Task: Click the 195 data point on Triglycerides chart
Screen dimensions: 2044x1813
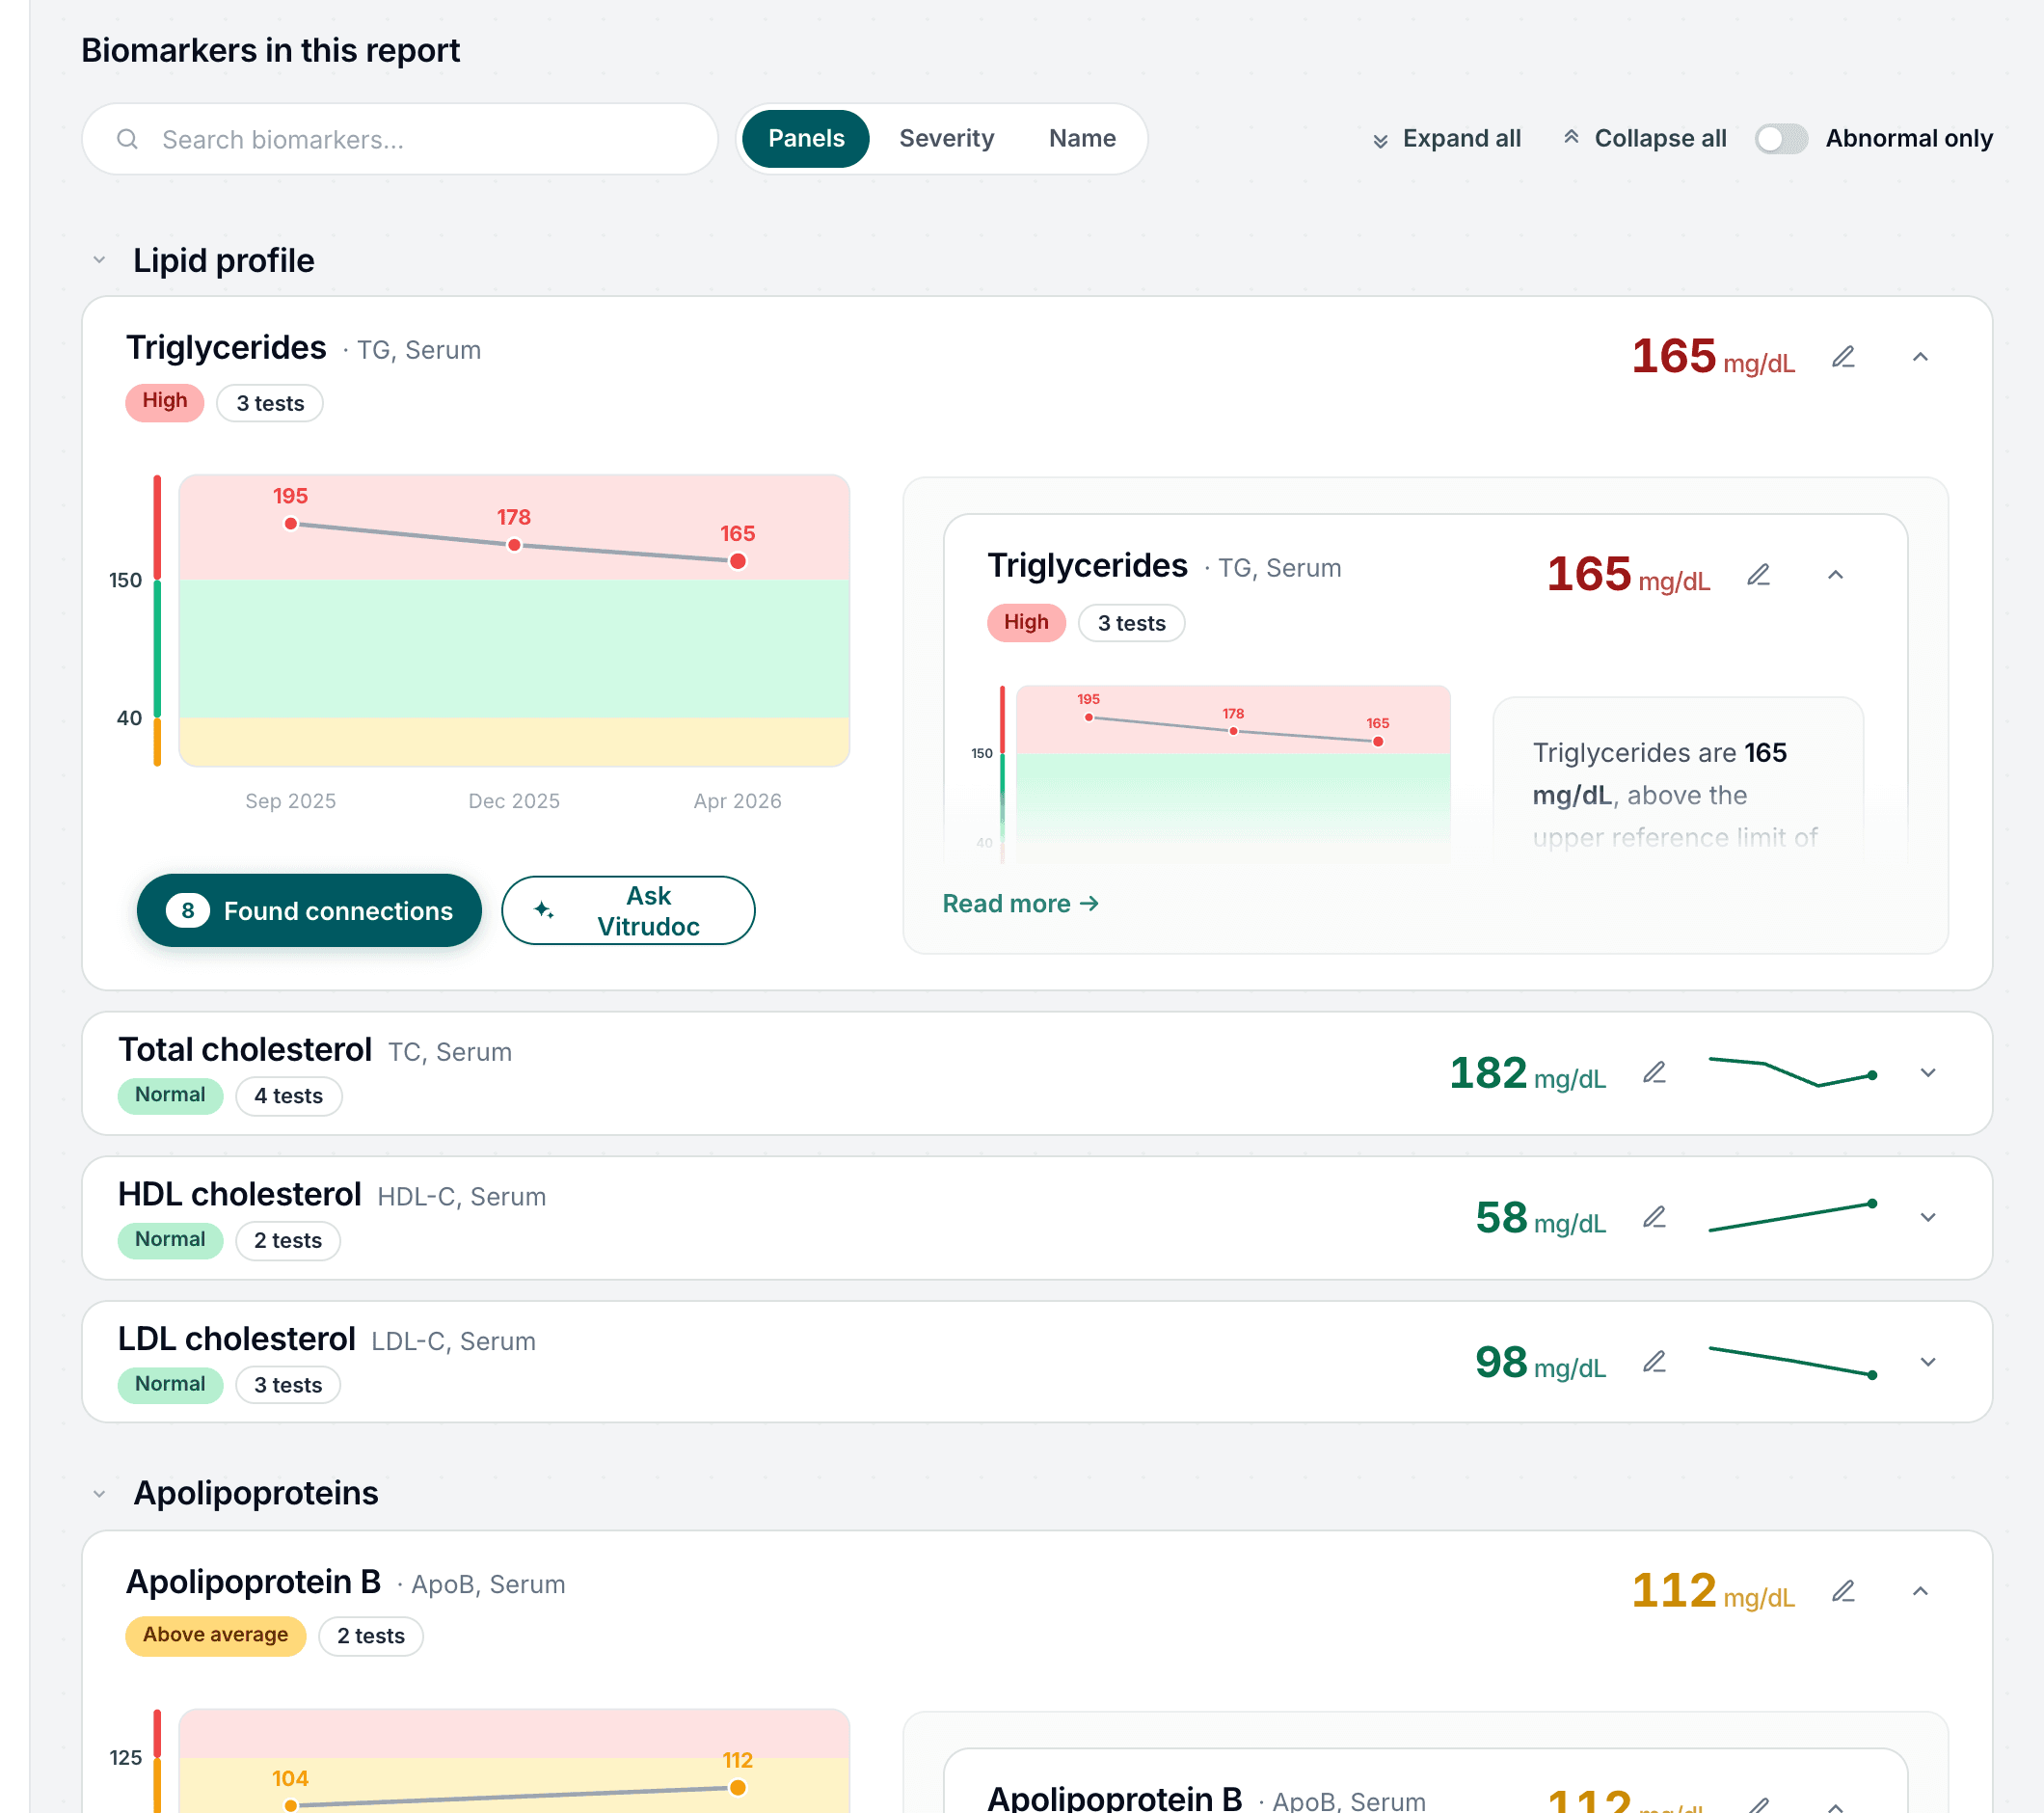Action: 291,524
